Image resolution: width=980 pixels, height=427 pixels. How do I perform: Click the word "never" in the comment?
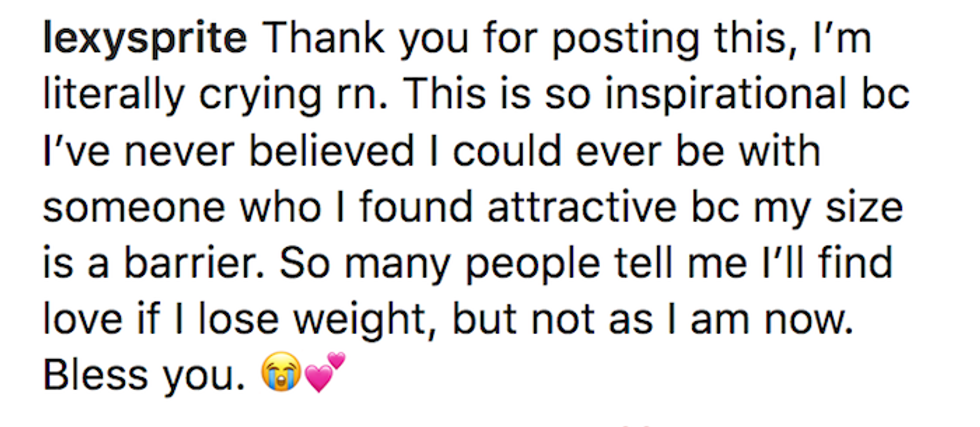pos(136,152)
